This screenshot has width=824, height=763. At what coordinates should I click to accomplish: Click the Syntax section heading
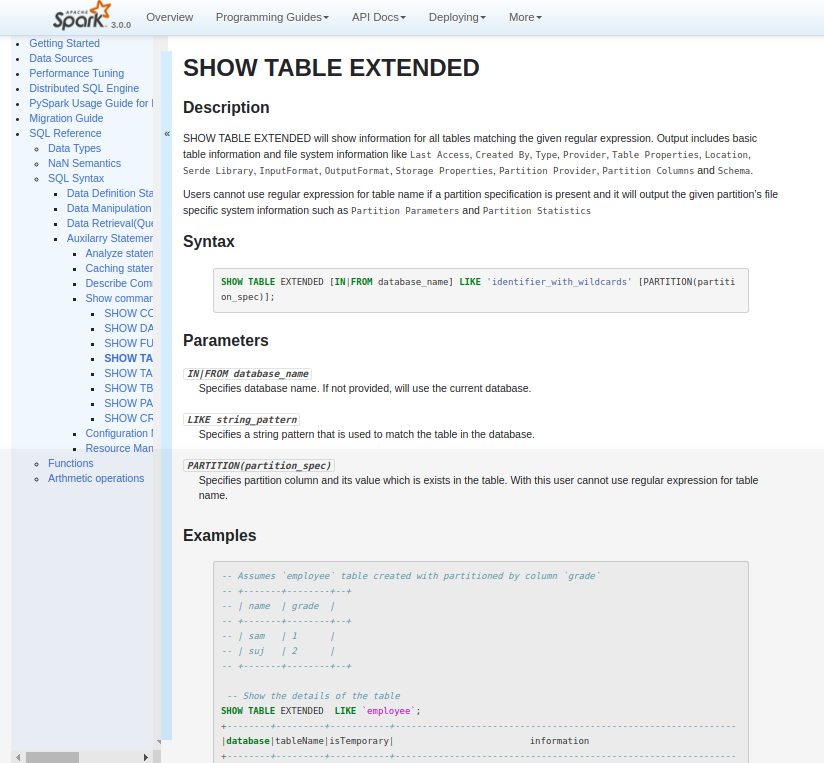click(209, 241)
